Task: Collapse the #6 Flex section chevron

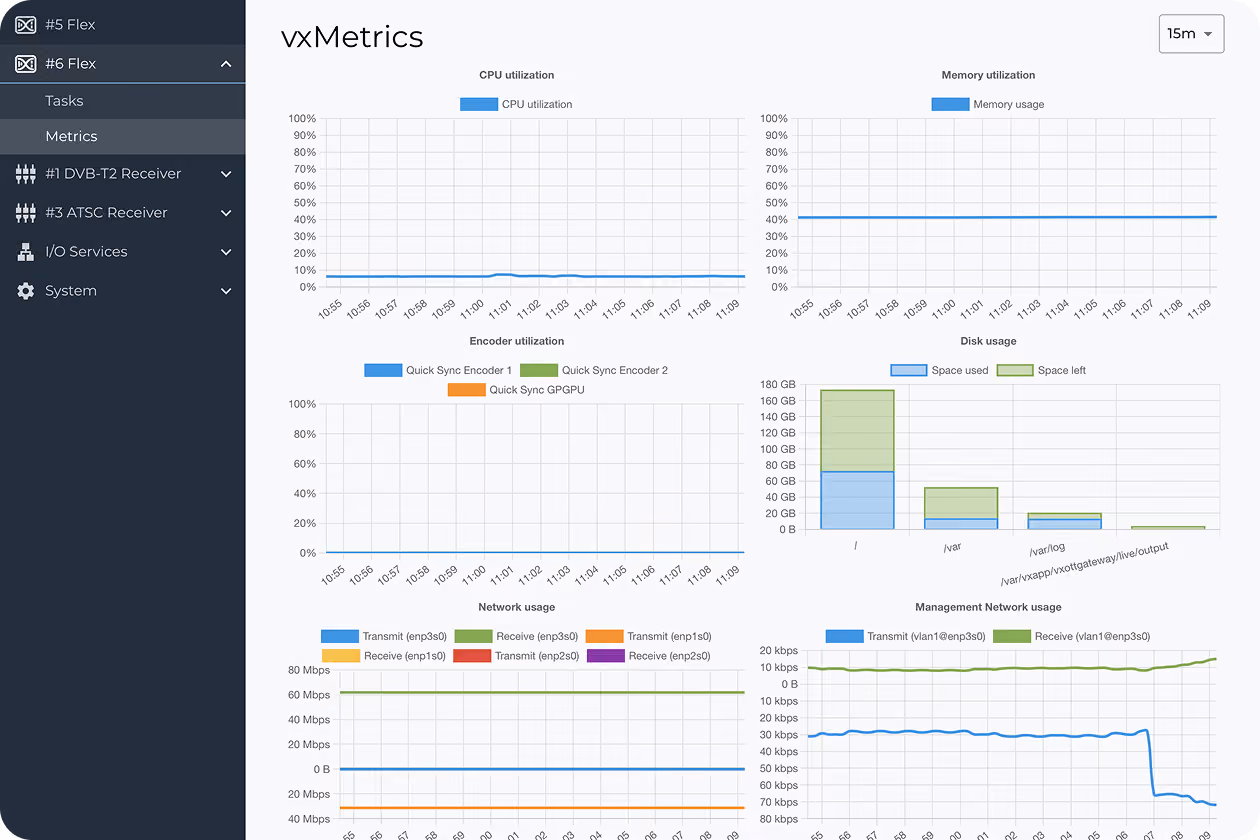Action: (226, 64)
